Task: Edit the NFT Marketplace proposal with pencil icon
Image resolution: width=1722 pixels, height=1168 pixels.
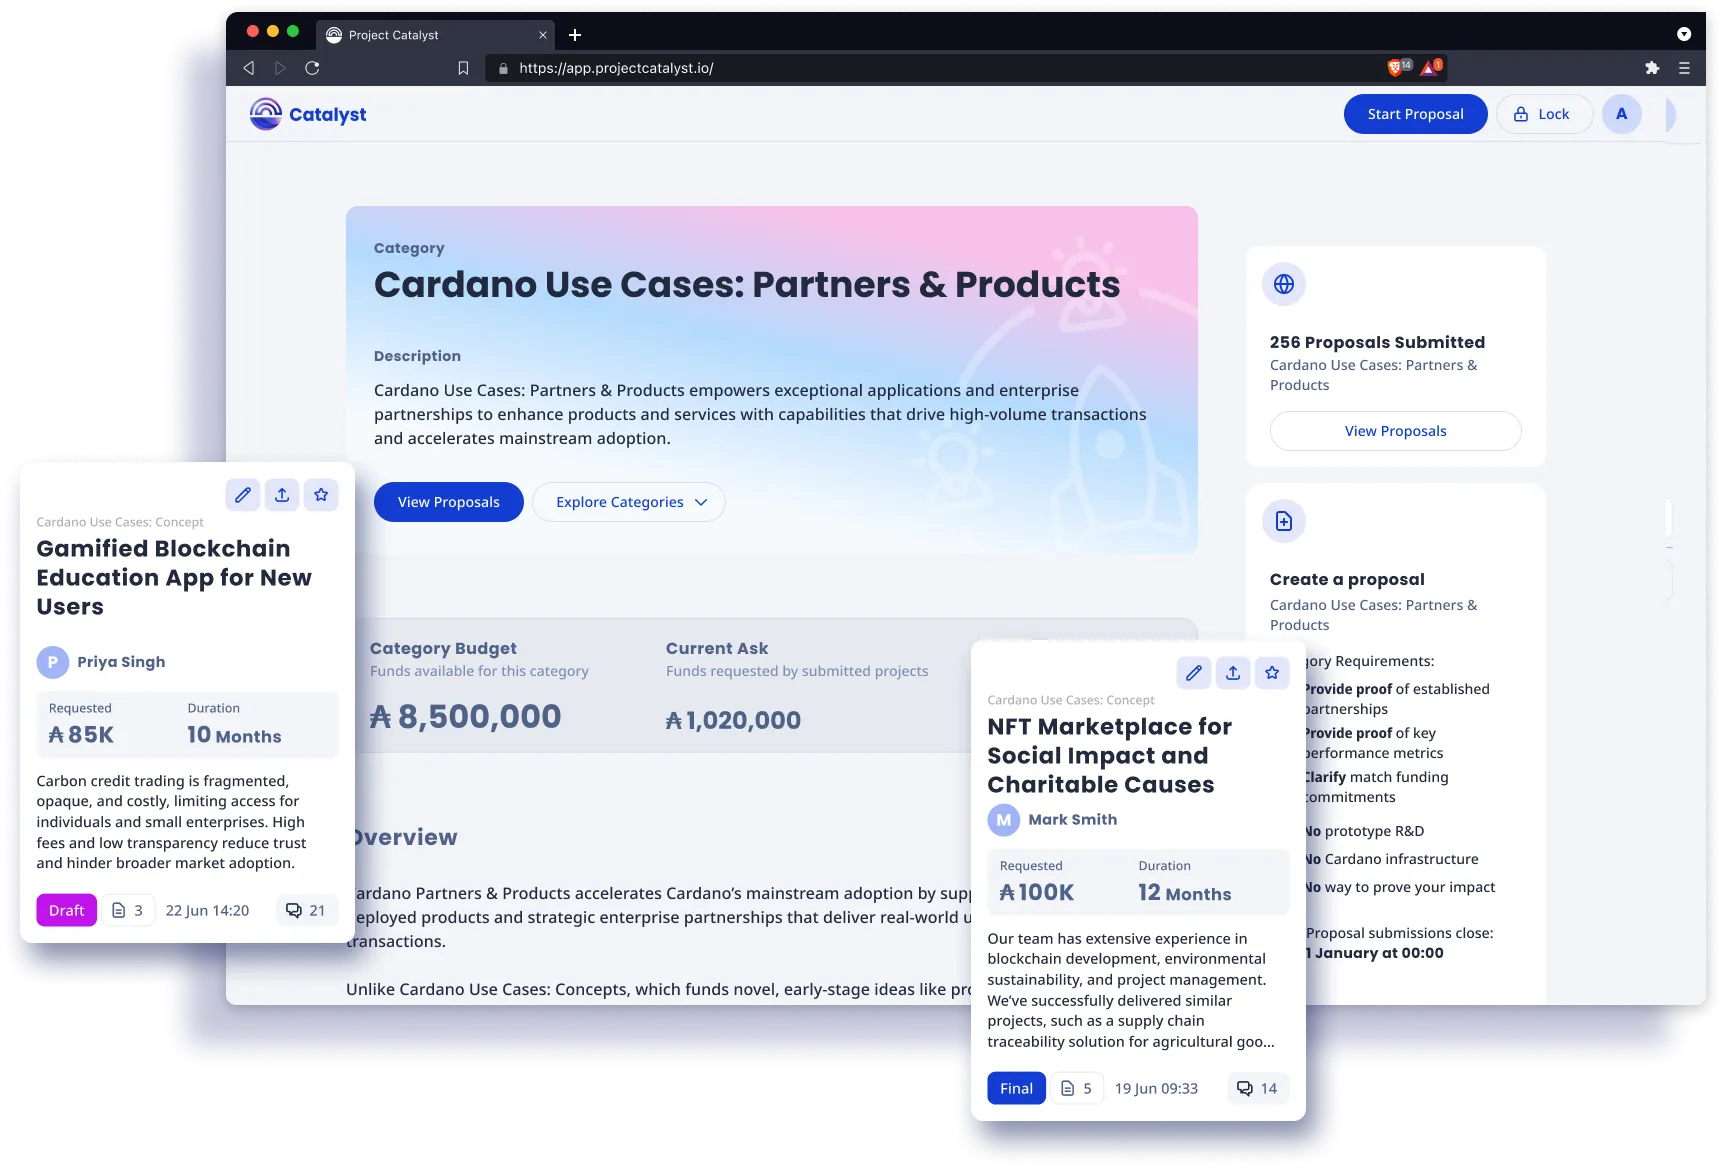Action: (x=1194, y=673)
